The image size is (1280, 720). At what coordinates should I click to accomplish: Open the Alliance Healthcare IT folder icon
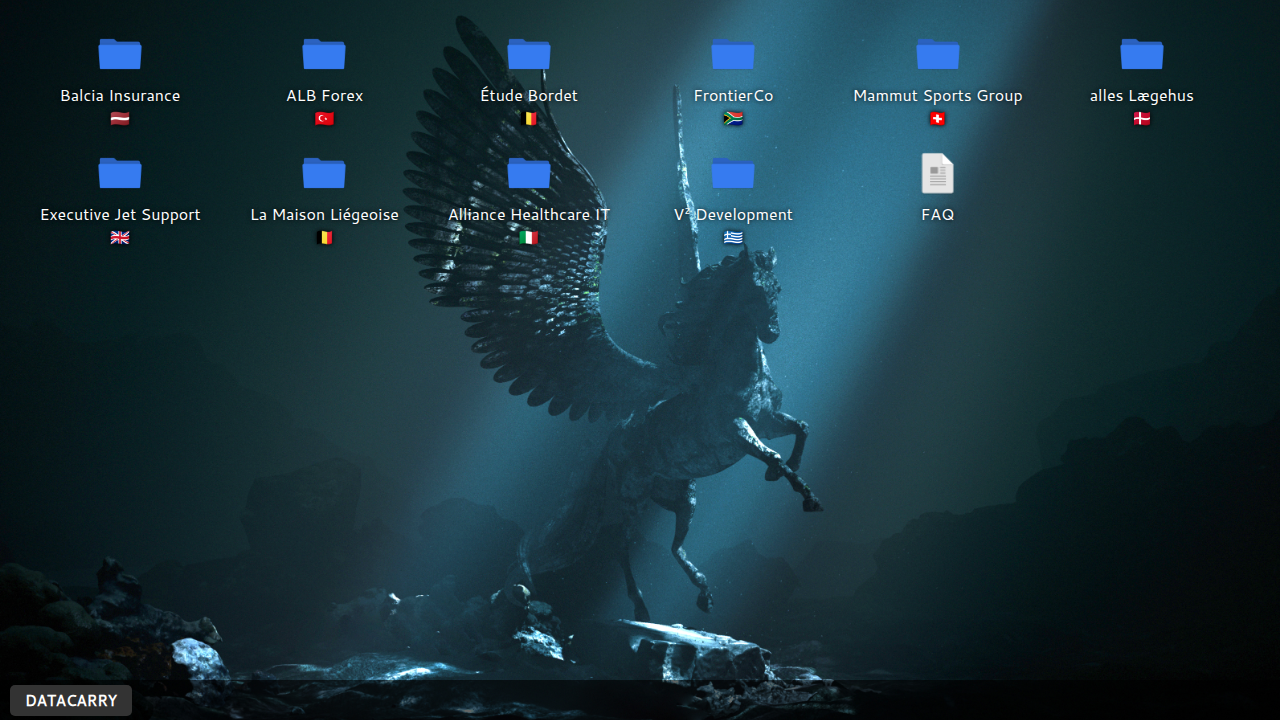529,173
